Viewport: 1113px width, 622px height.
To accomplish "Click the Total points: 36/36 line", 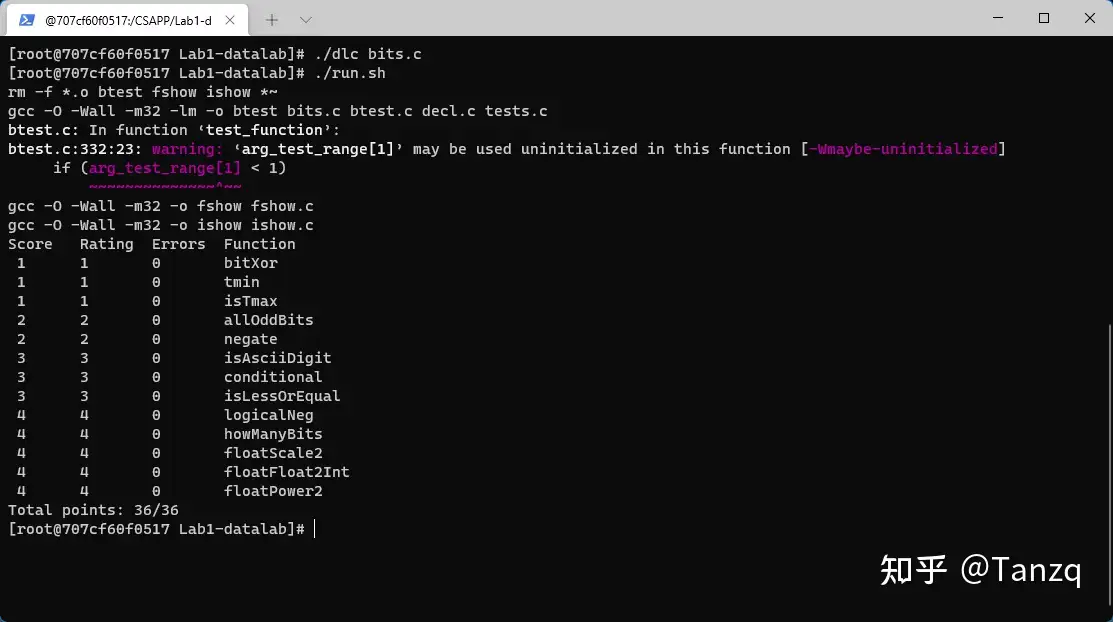I will [93, 511].
